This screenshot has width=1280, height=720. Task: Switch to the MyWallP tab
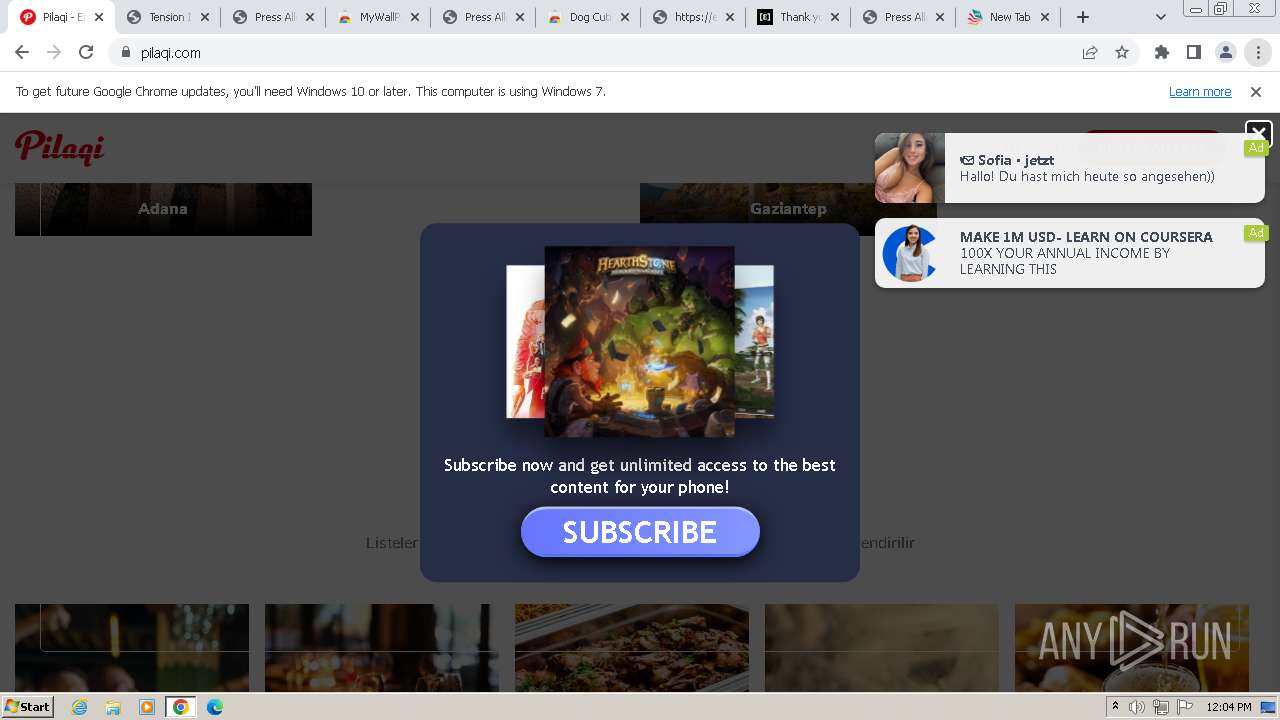[x=377, y=17]
